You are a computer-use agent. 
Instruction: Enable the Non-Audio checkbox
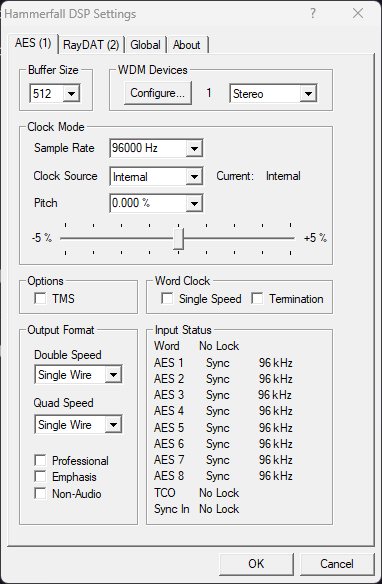point(40,493)
